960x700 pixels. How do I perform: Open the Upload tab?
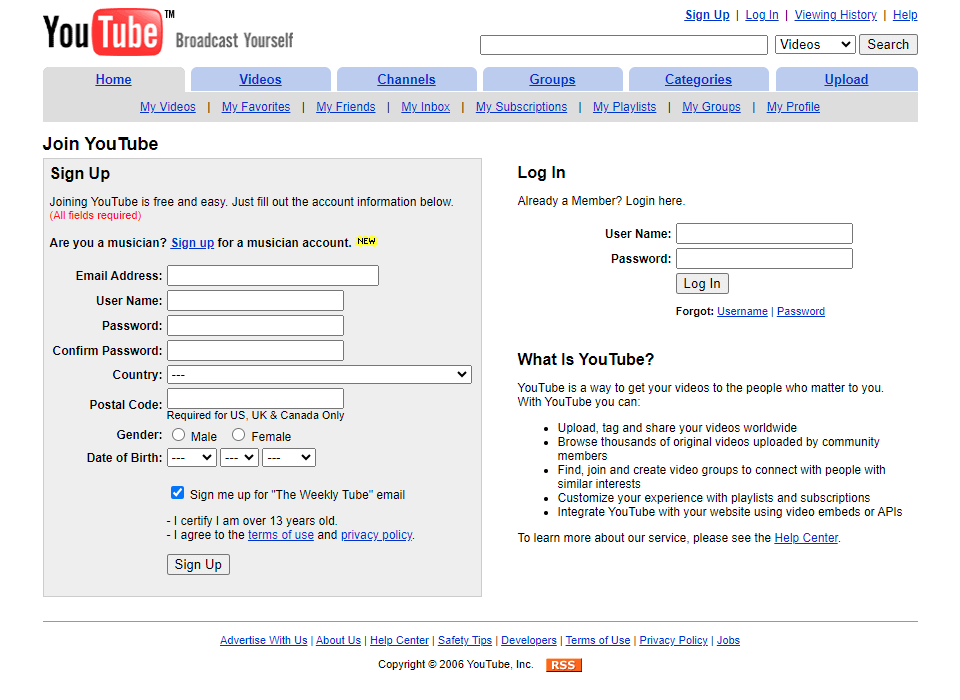tap(847, 80)
